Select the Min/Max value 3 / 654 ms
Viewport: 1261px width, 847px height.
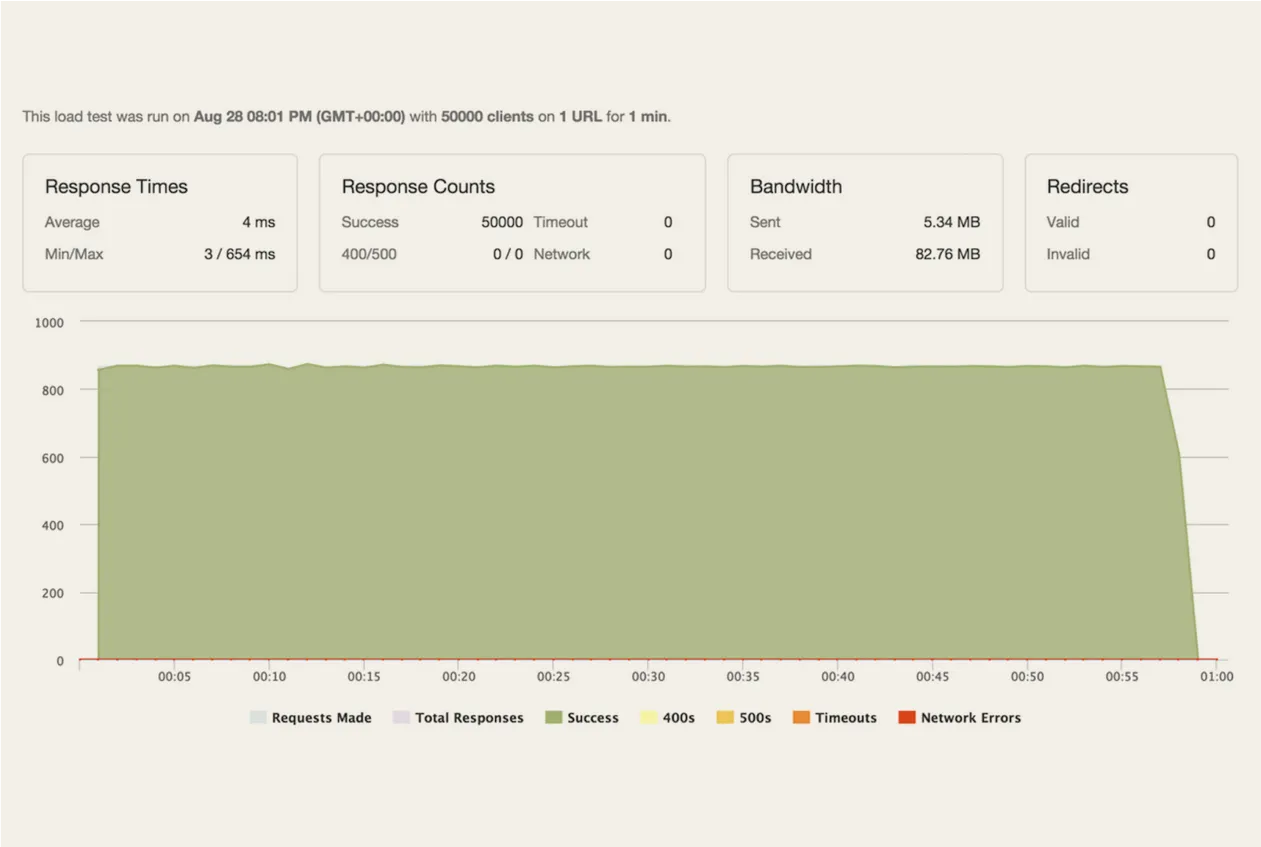(x=239, y=254)
